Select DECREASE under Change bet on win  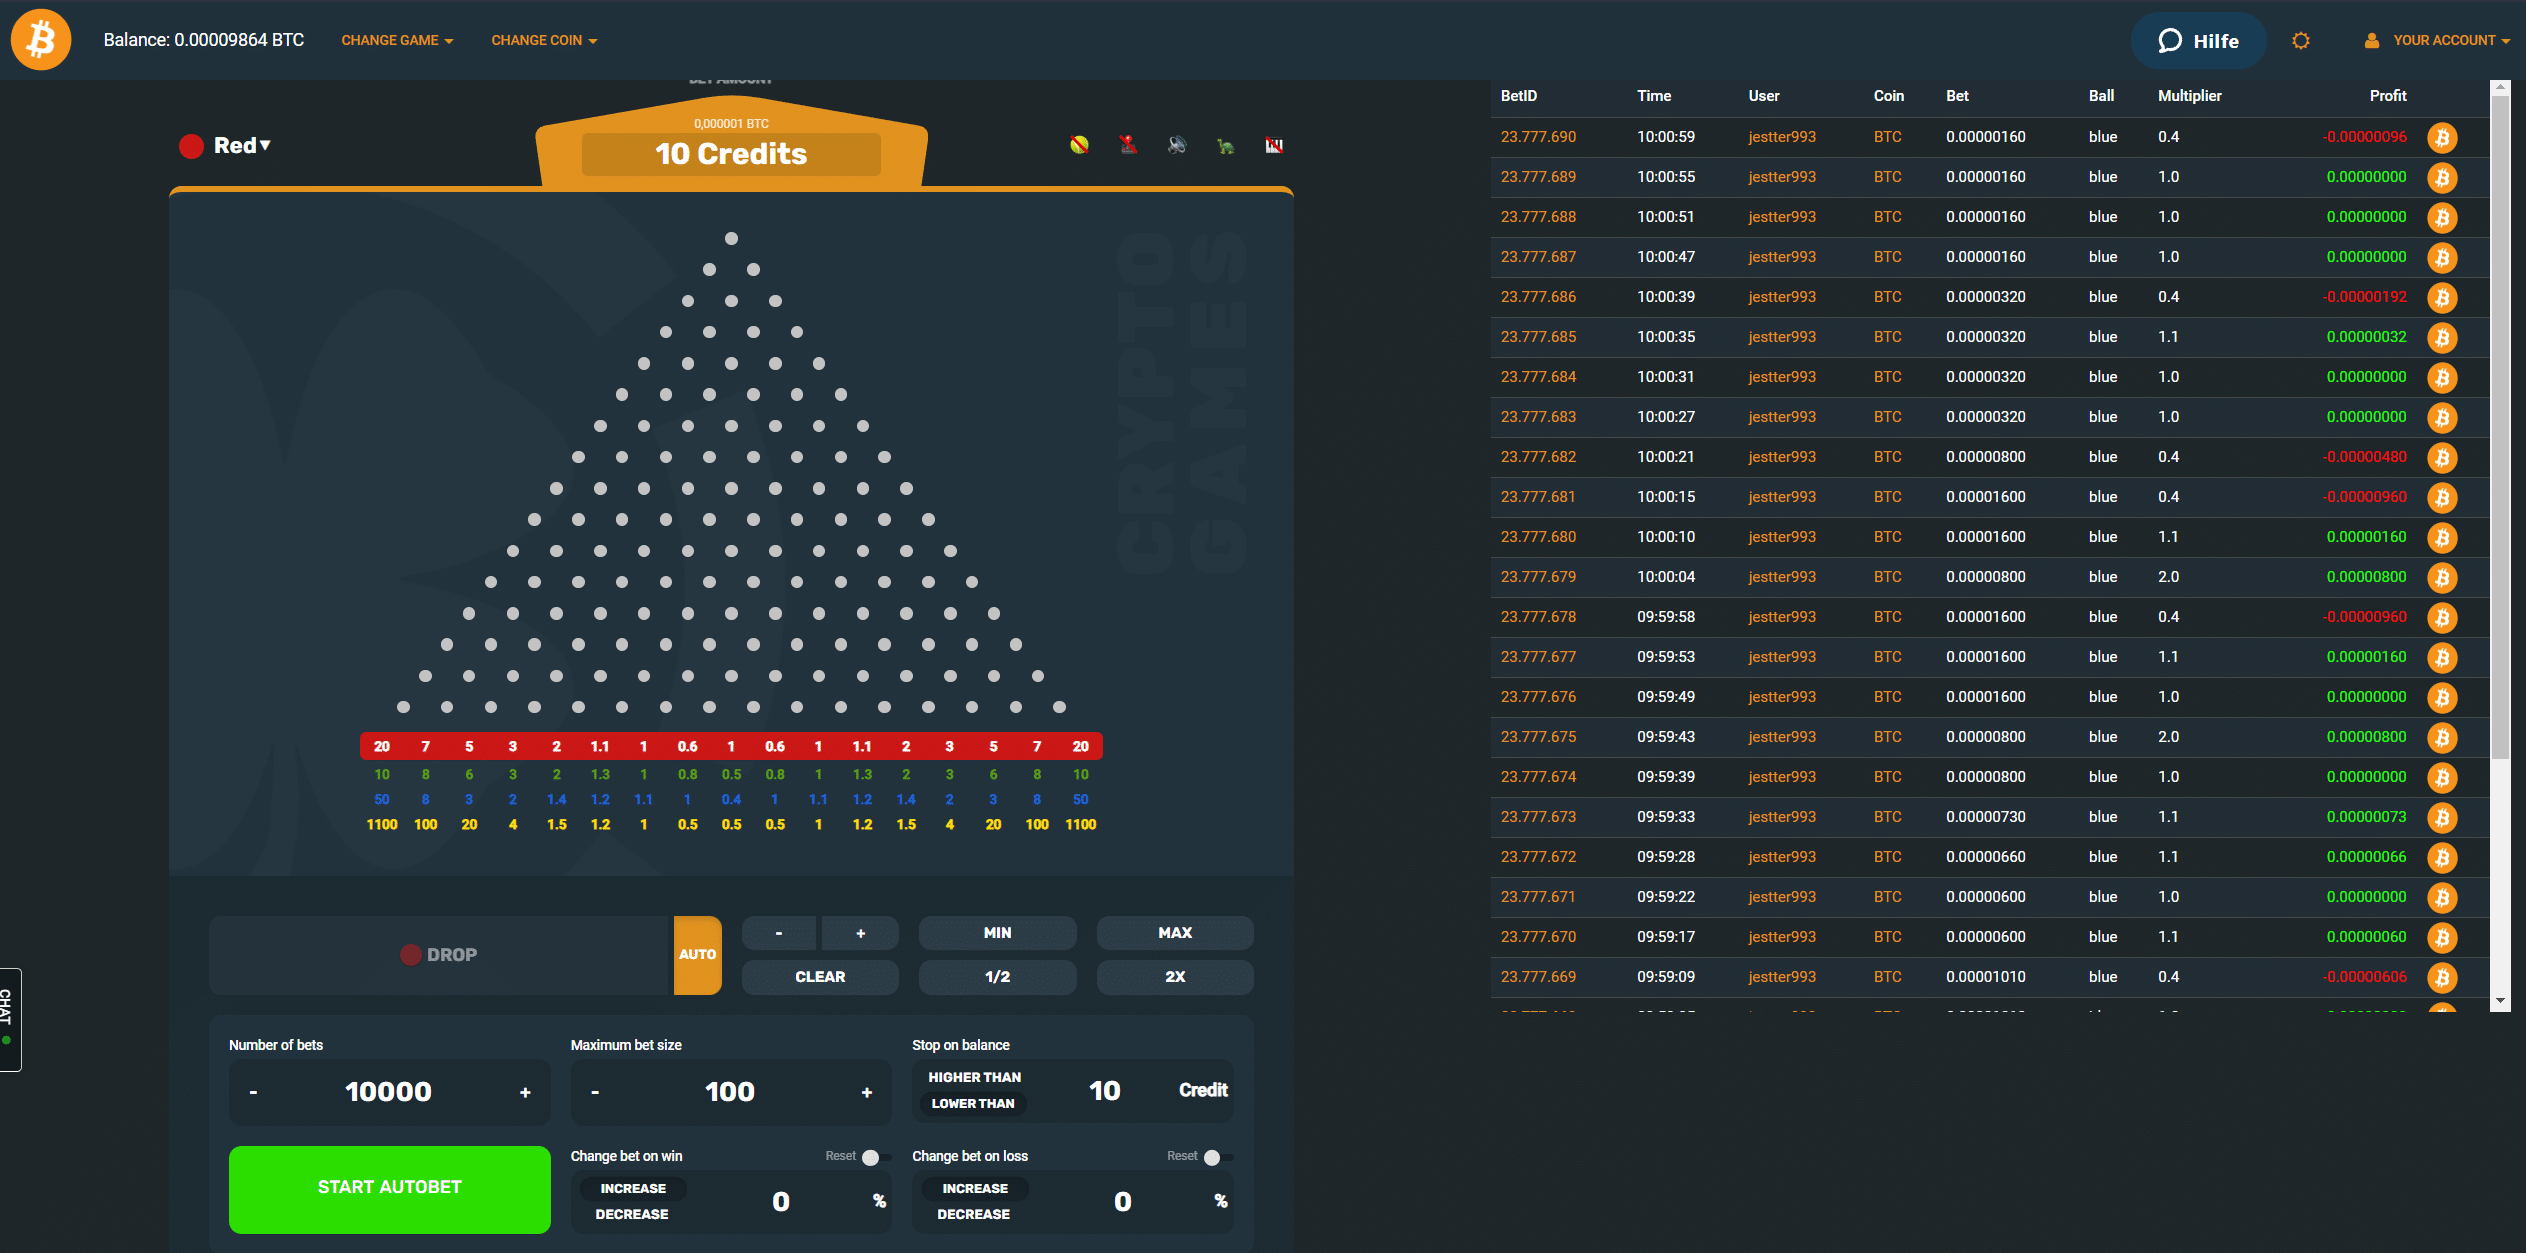632,1214
